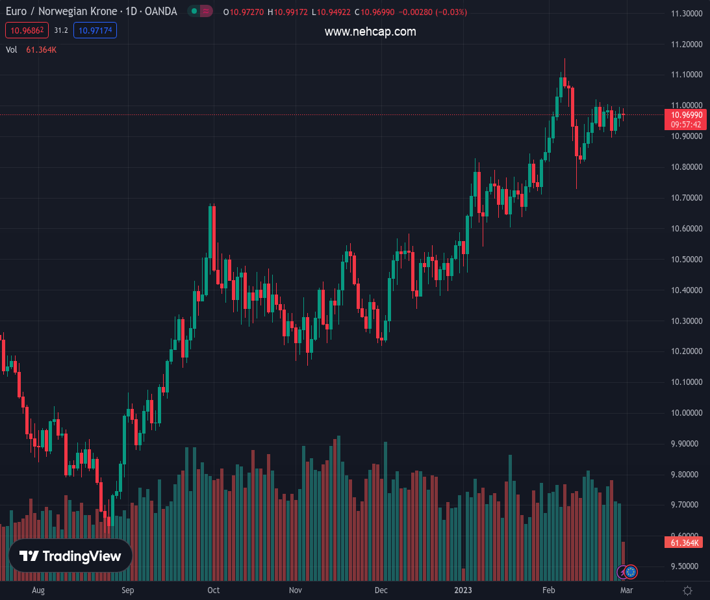
Task: Click the TradingView logo badge
Action: click(x=71, y=556)
